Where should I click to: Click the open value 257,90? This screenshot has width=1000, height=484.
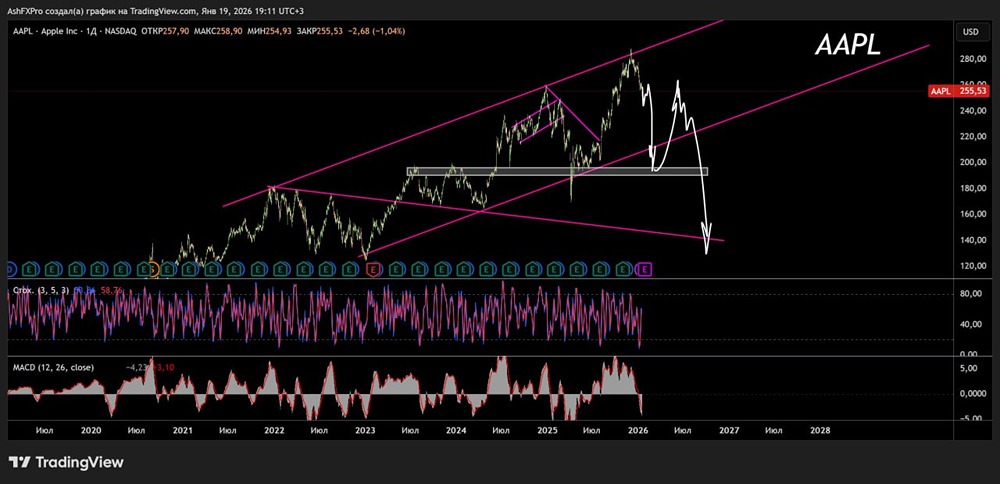[177, 31]
